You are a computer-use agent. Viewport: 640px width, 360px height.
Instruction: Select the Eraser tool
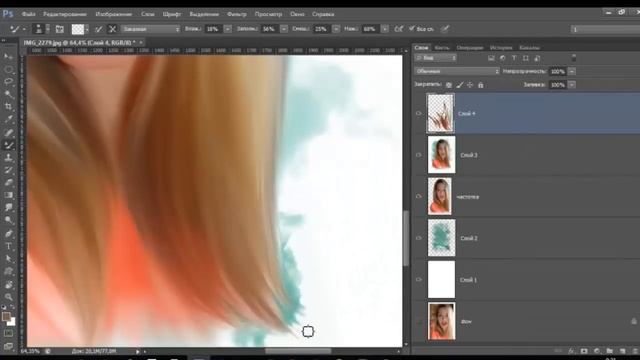click(8, 182)
